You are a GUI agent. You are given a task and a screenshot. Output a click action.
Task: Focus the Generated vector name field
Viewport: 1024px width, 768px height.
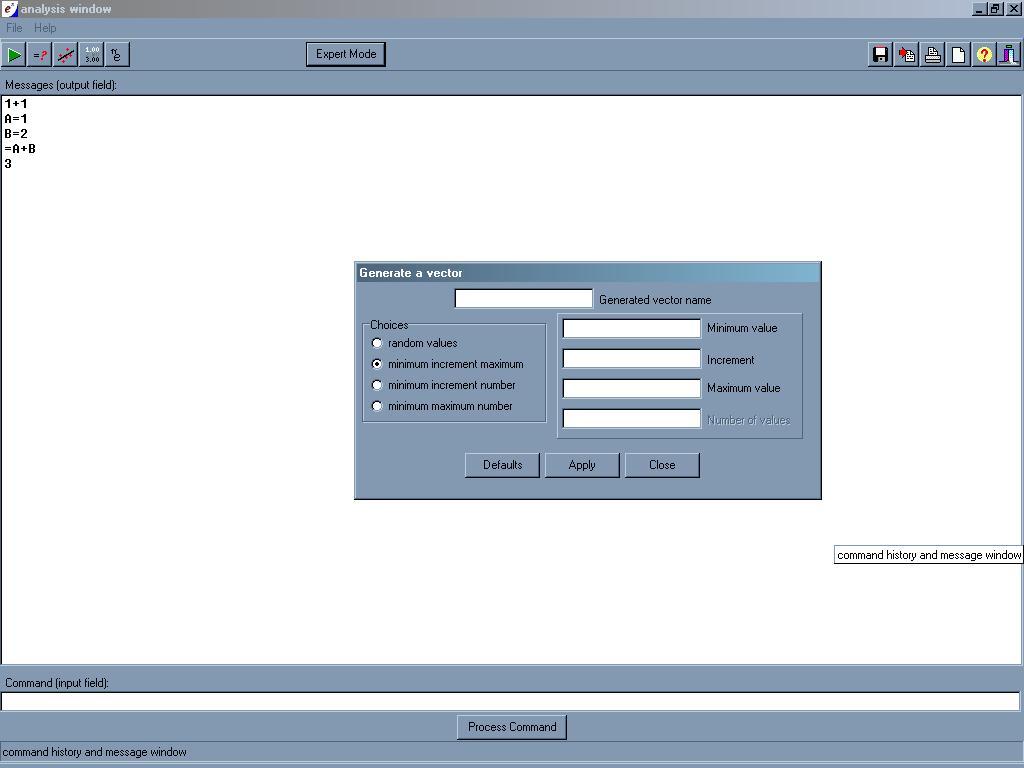pos(524,298)
